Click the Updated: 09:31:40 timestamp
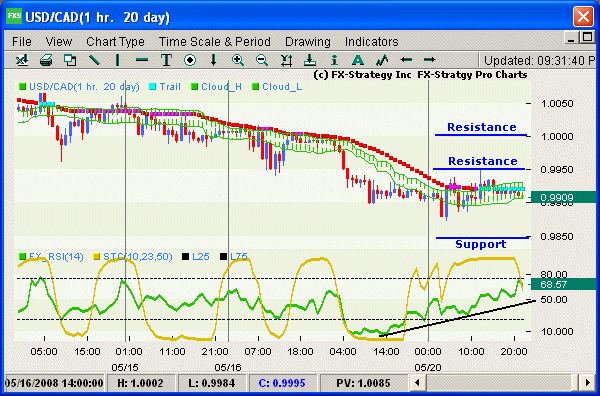This screenshot has width=600, height=396. 540,60
